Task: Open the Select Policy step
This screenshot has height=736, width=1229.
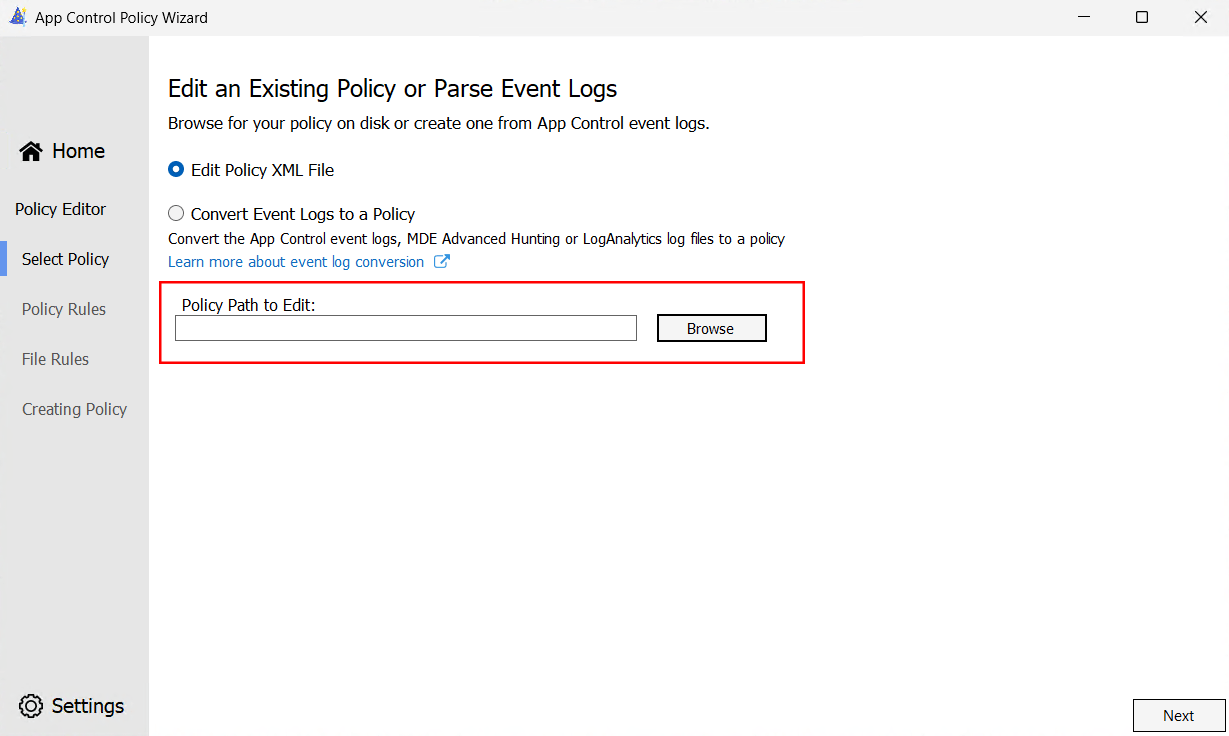Action: click(65, 259)
